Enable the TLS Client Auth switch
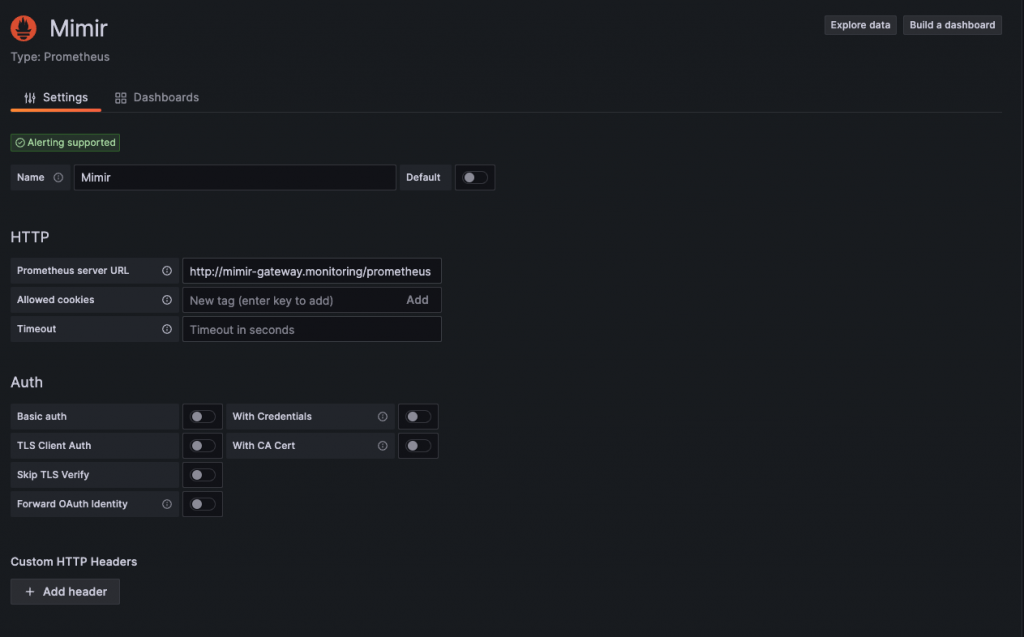 202,446
